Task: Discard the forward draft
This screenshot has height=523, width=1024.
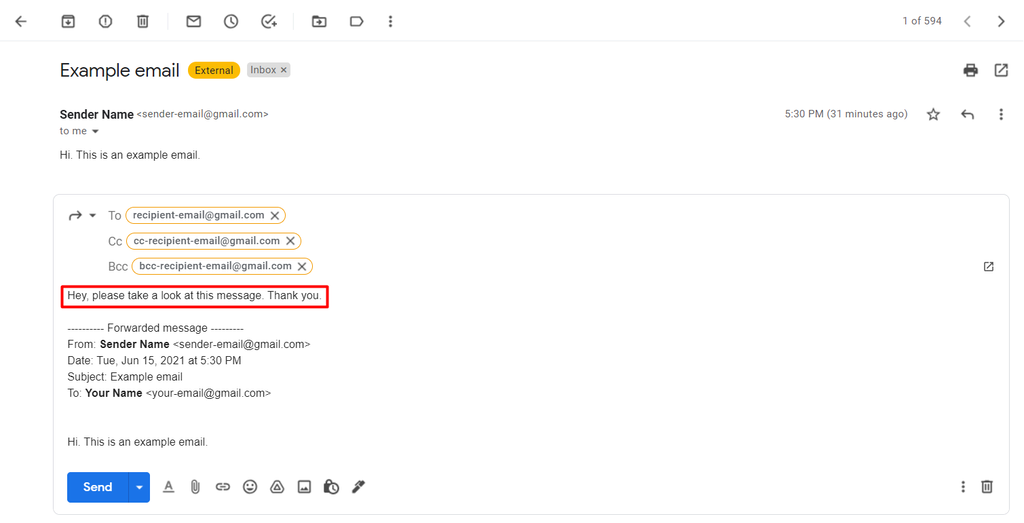Action: pyautogui.click(x=987, y=486)
